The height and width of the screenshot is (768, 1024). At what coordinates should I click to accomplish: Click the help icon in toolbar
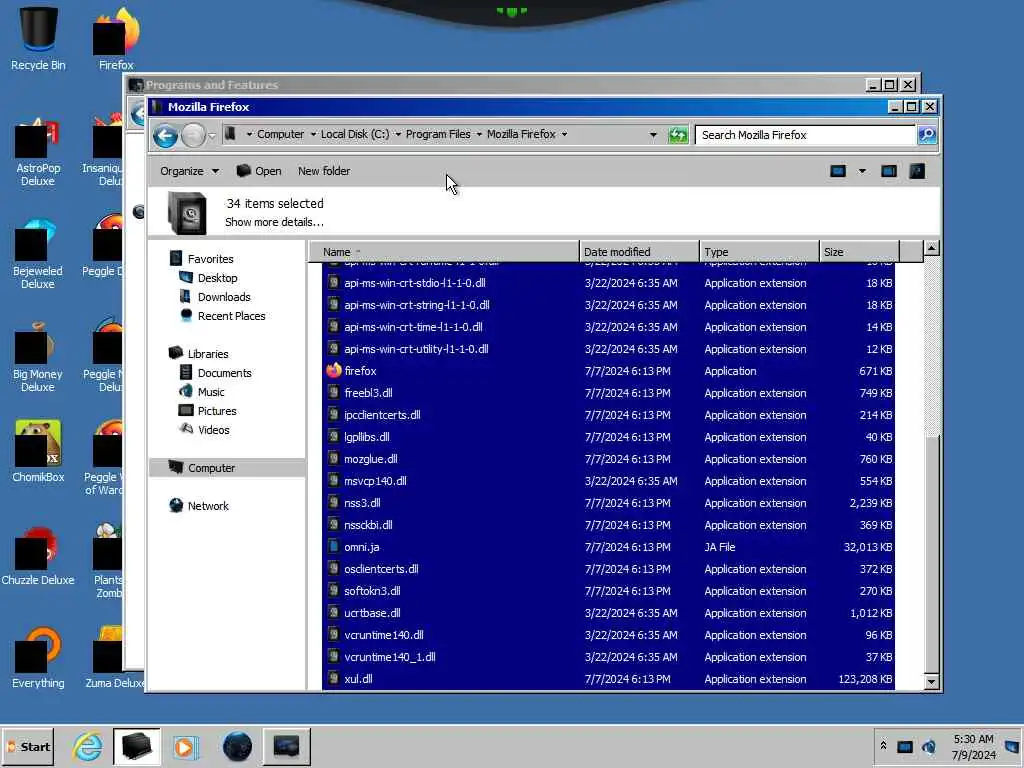point(917,171)
